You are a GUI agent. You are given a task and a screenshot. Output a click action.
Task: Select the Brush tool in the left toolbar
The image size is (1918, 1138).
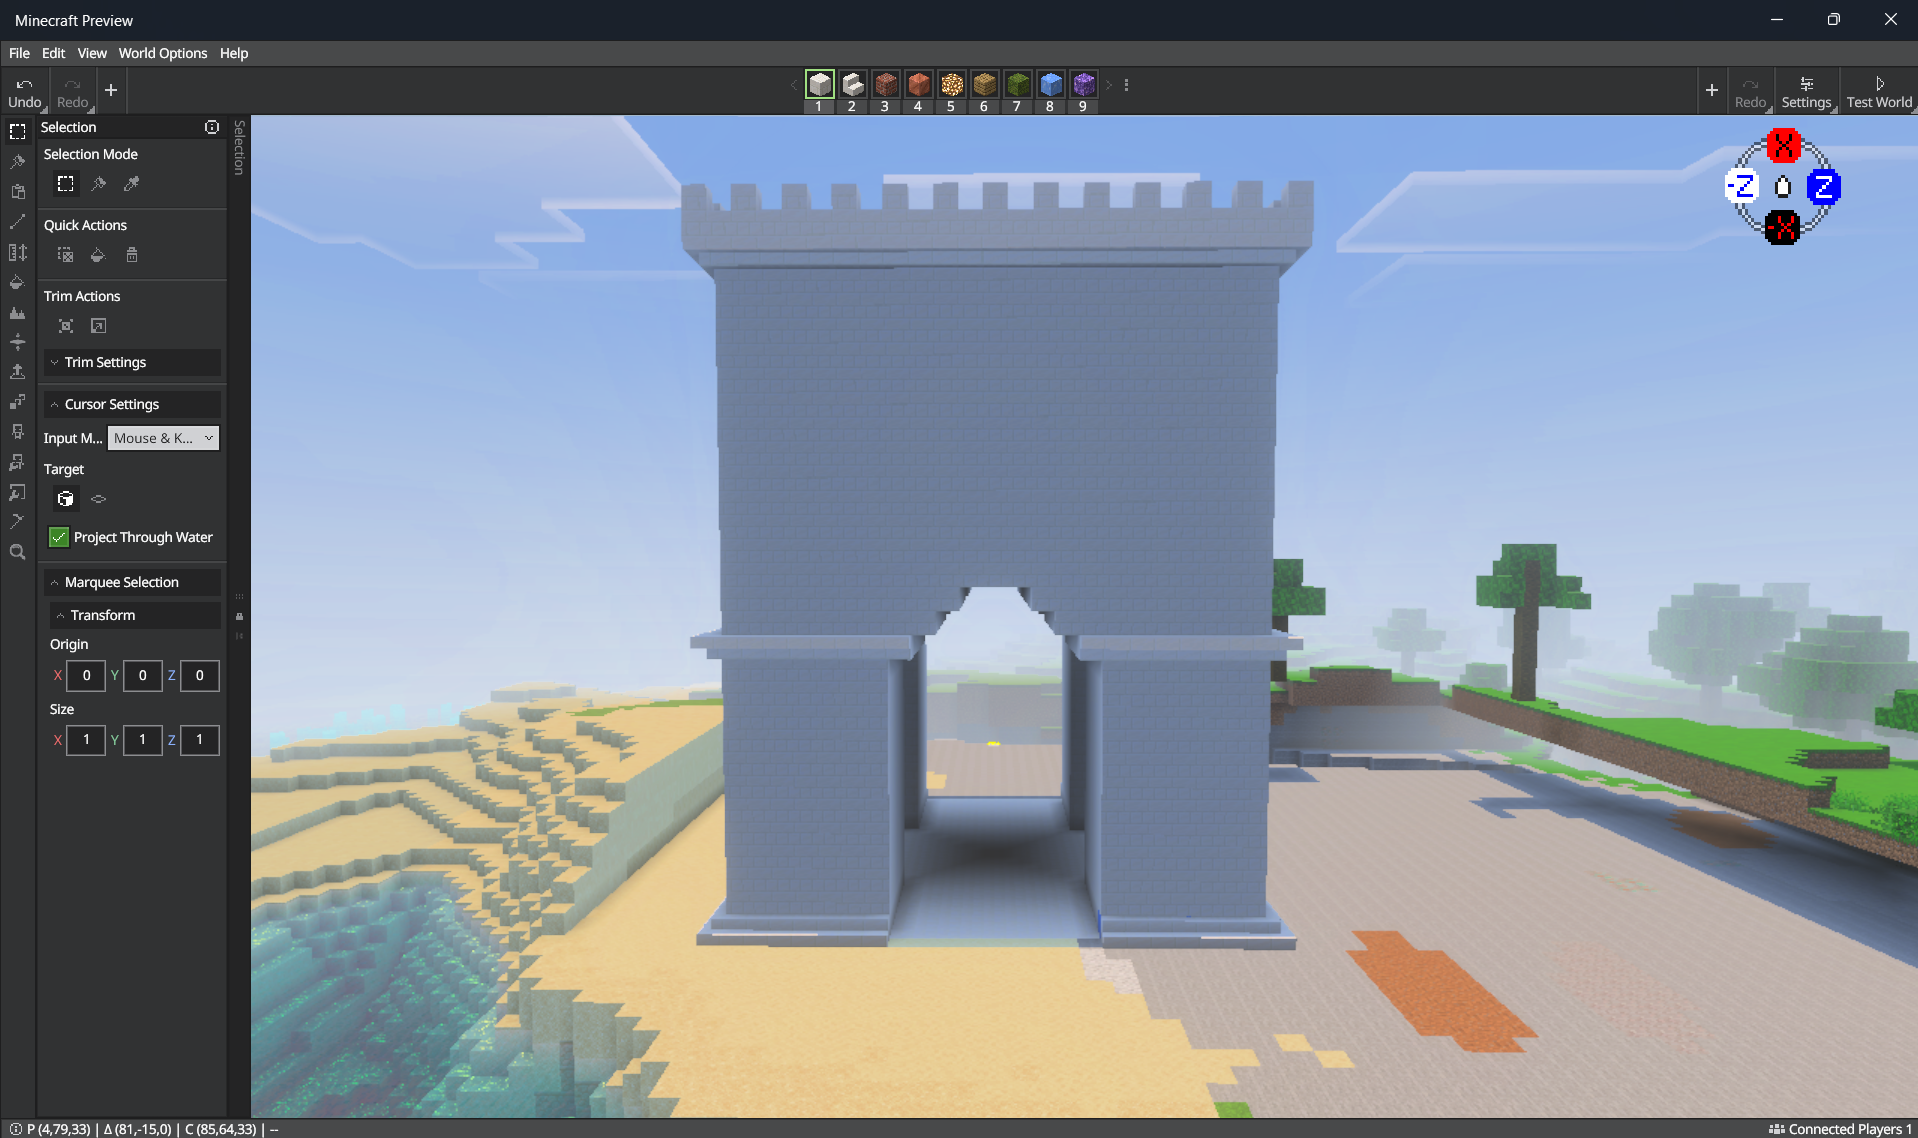tap(17, 161)
